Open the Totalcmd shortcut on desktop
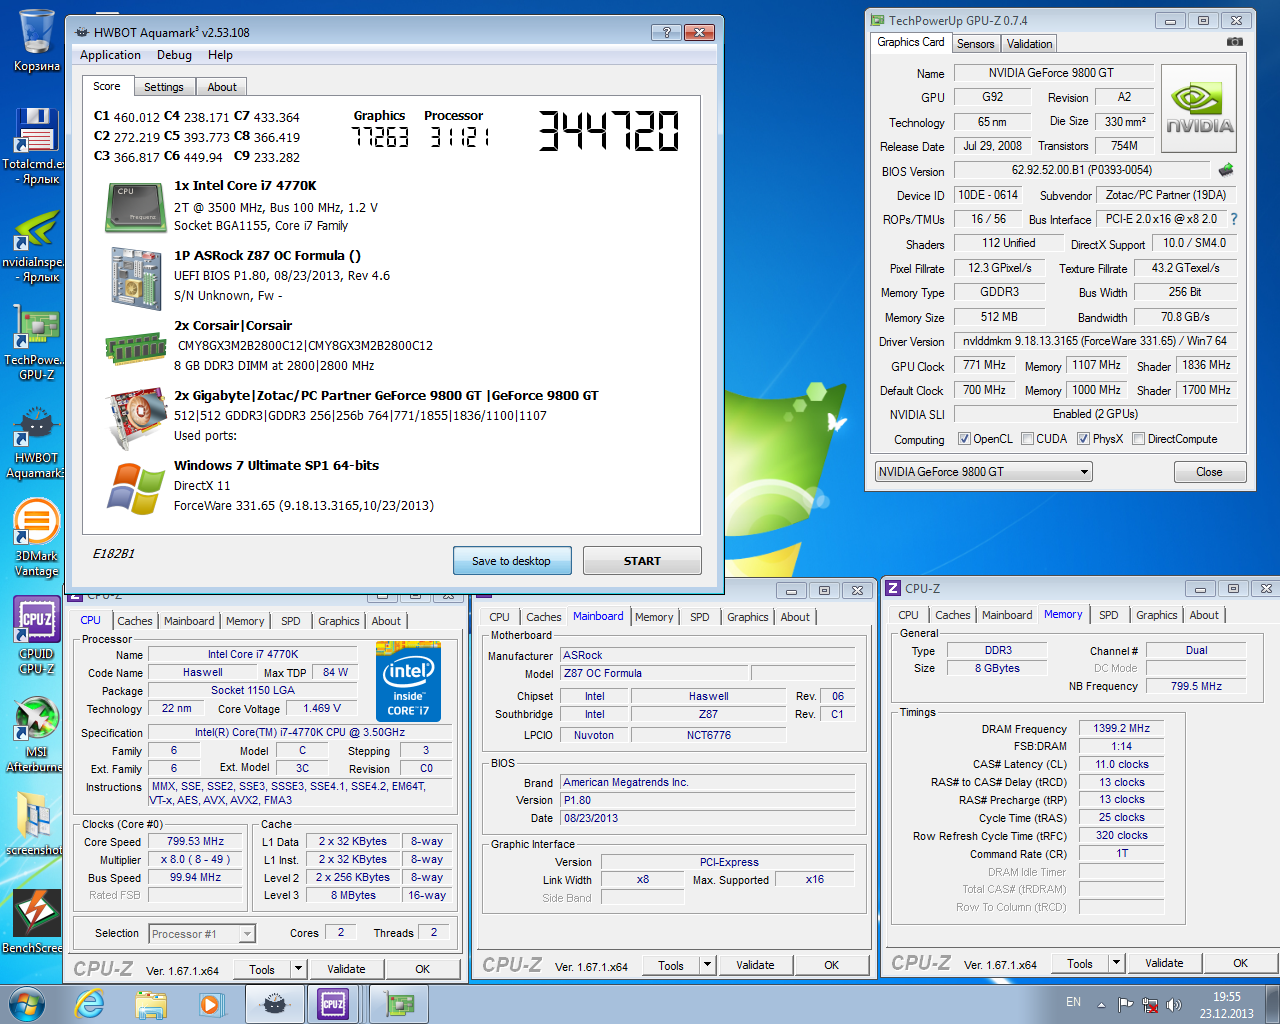1280x1024 pixels. 36,146
